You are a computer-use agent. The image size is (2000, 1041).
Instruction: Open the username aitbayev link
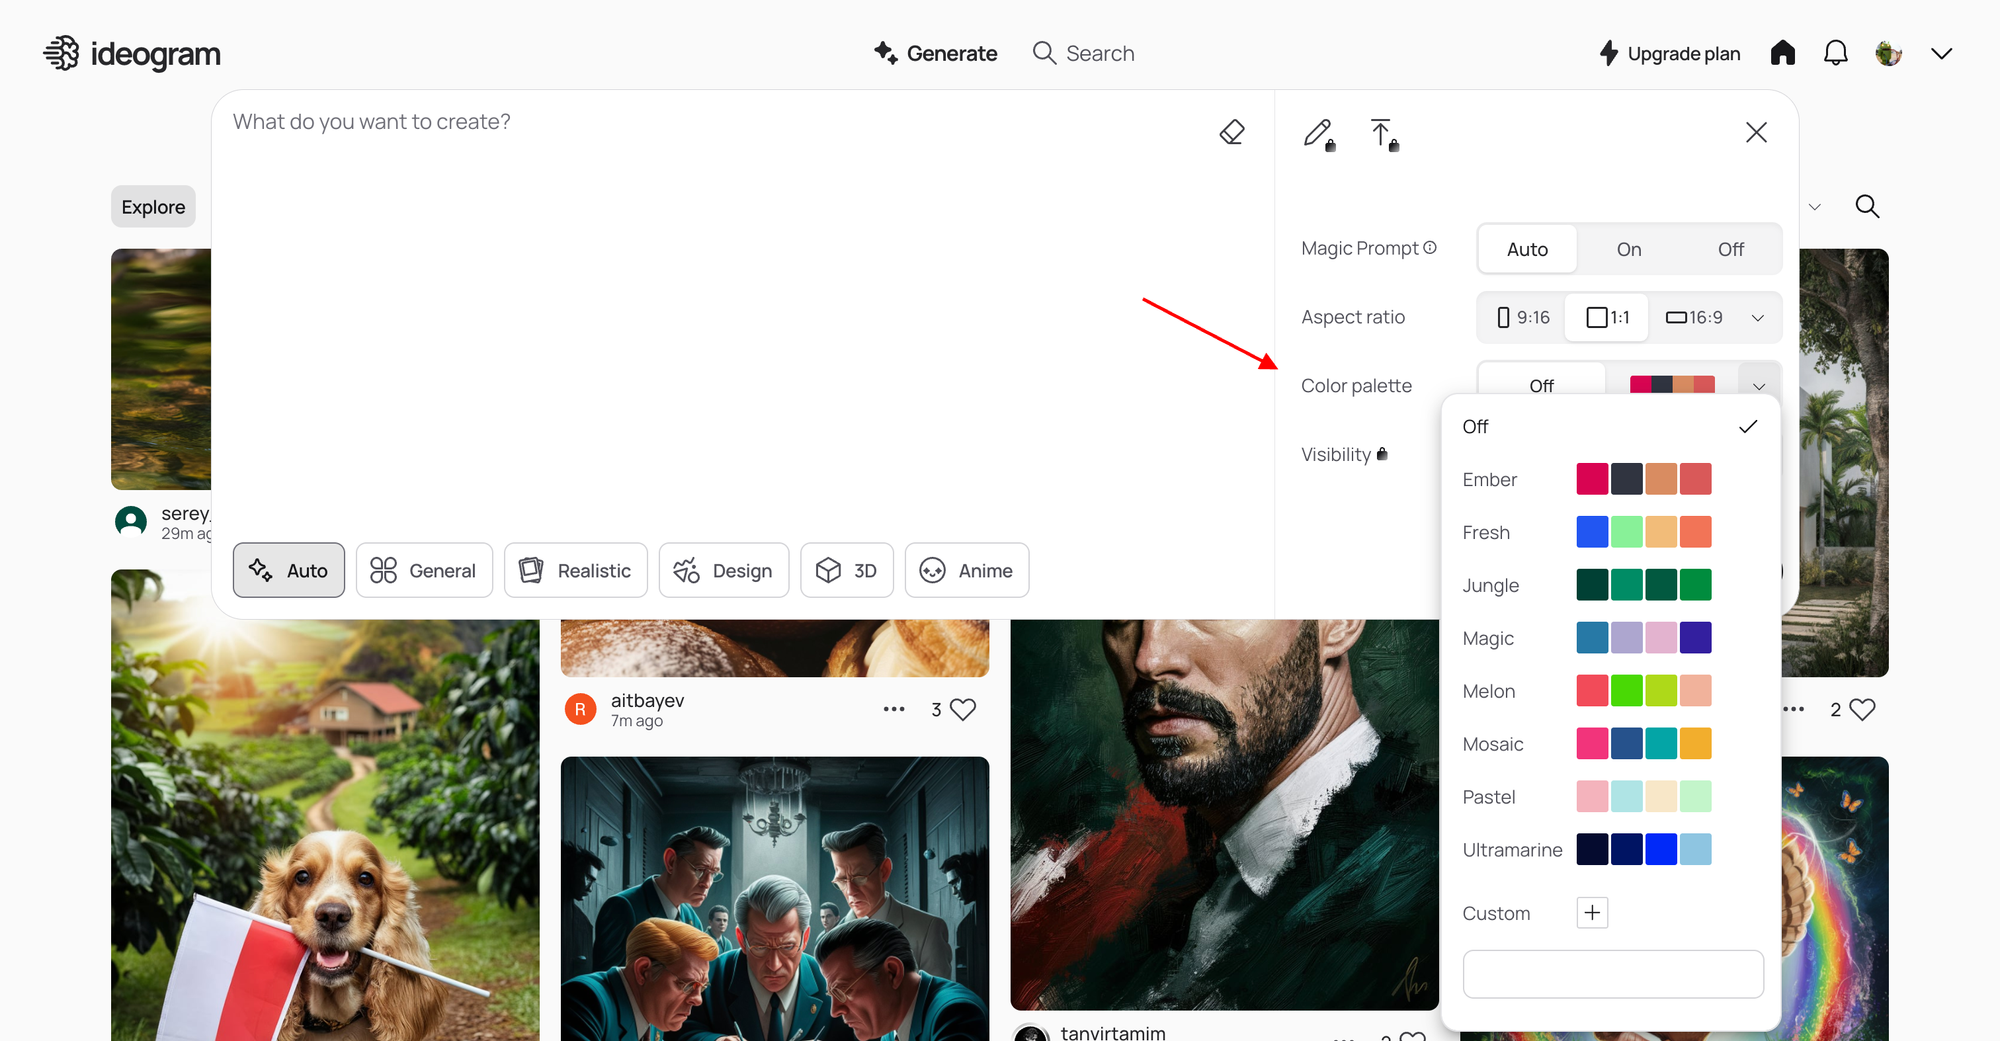(647, 700)
